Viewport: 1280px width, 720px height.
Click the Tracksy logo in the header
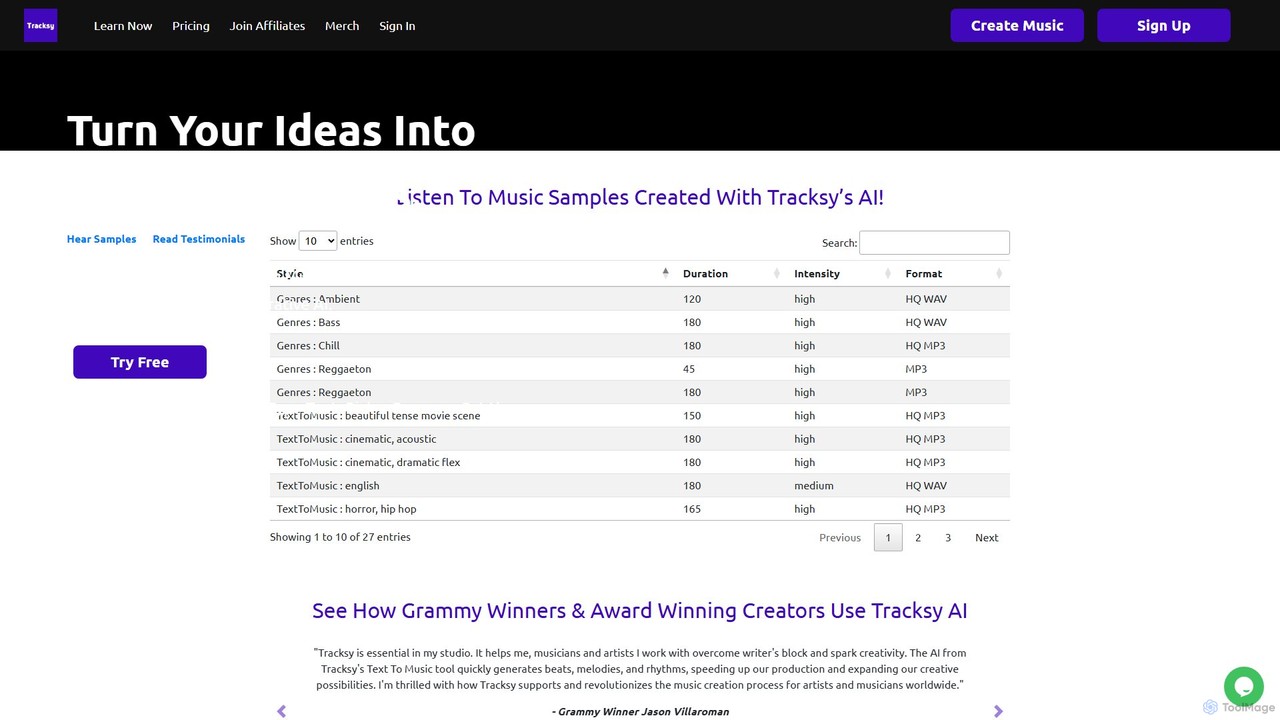40,26
